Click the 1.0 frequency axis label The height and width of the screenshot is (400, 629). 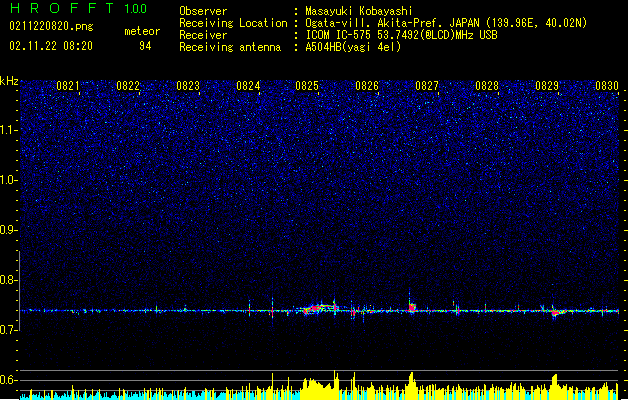point(9,180)
